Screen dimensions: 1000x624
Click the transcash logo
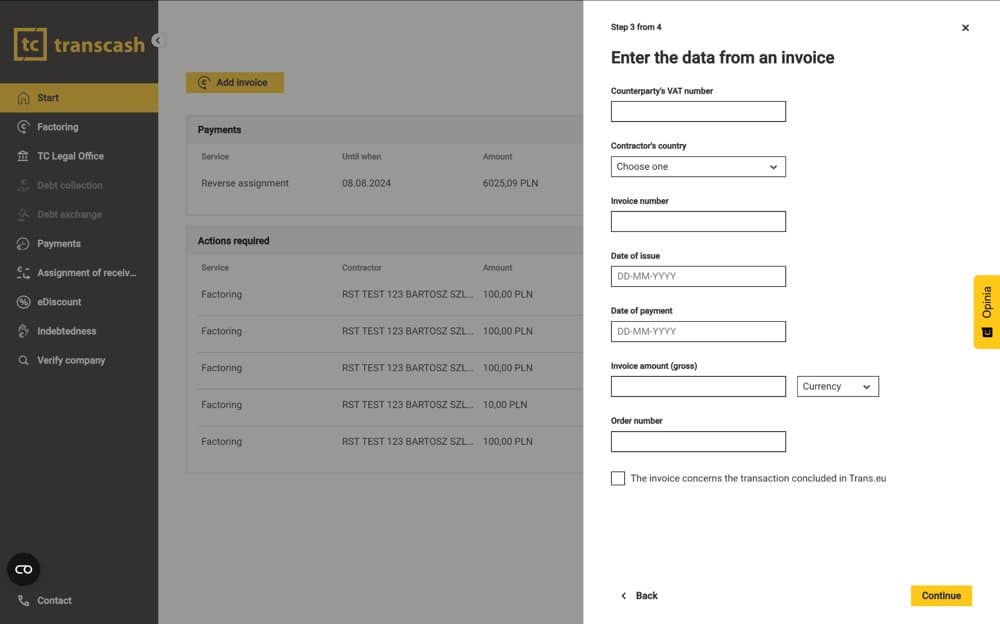79,44
